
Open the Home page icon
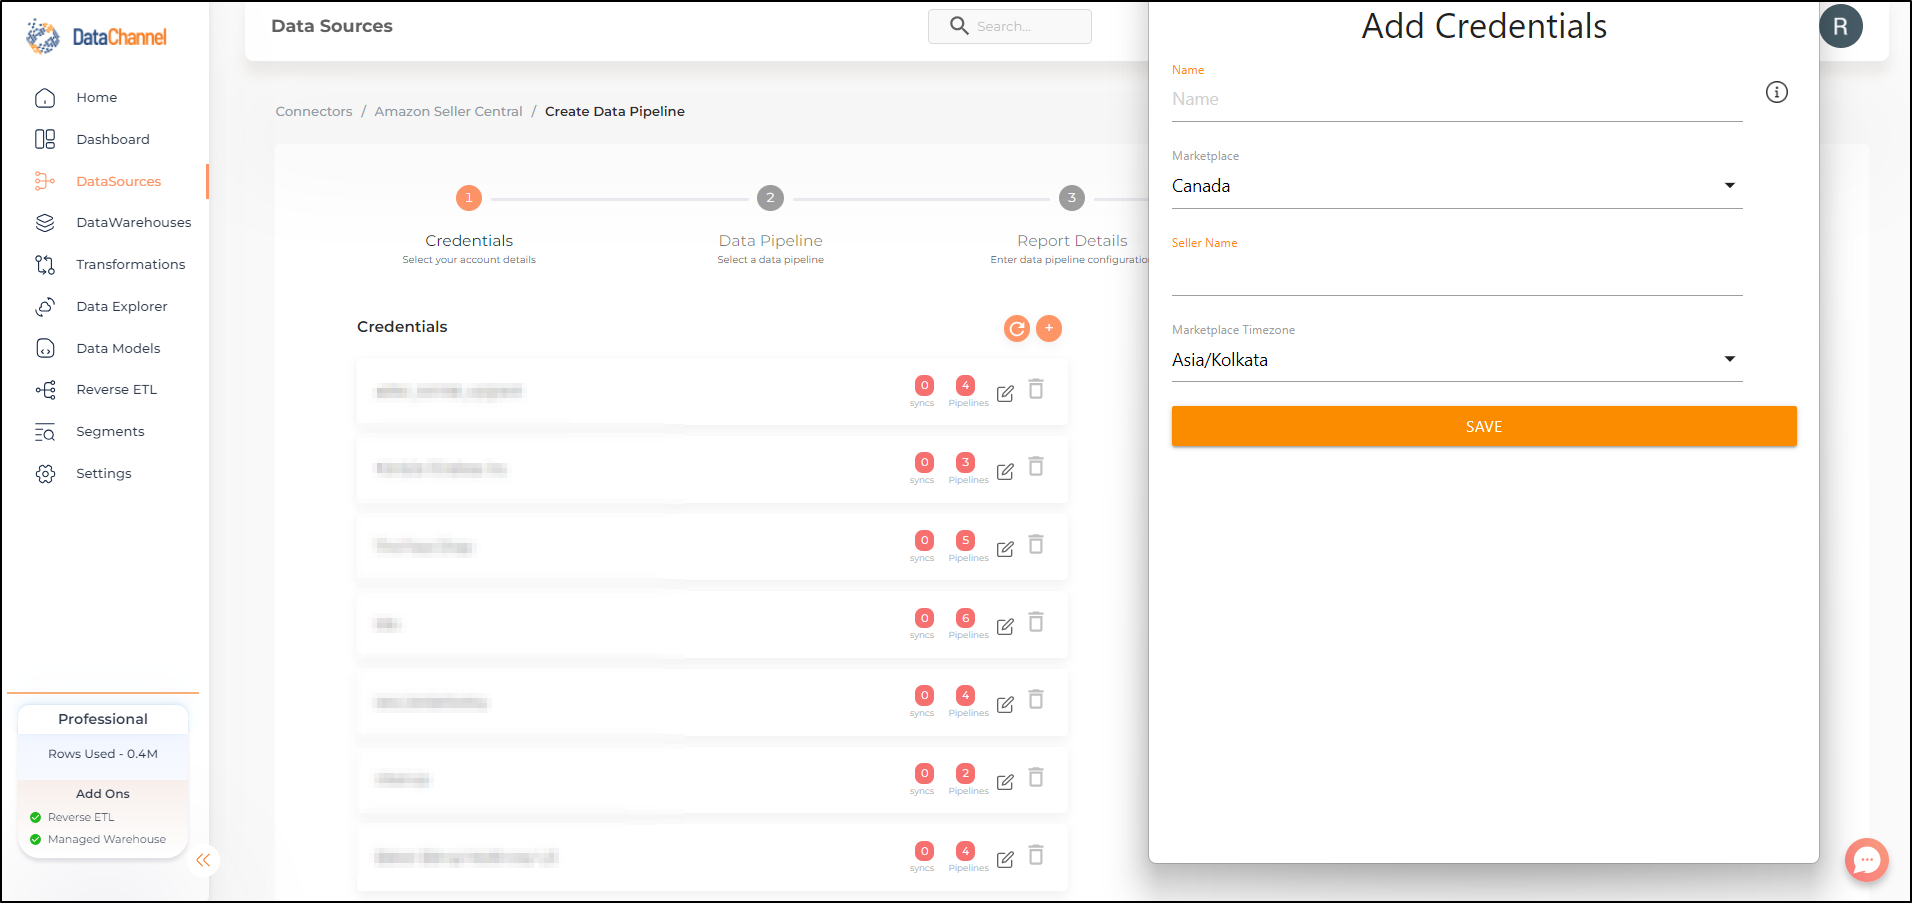[x=45, y=98]
